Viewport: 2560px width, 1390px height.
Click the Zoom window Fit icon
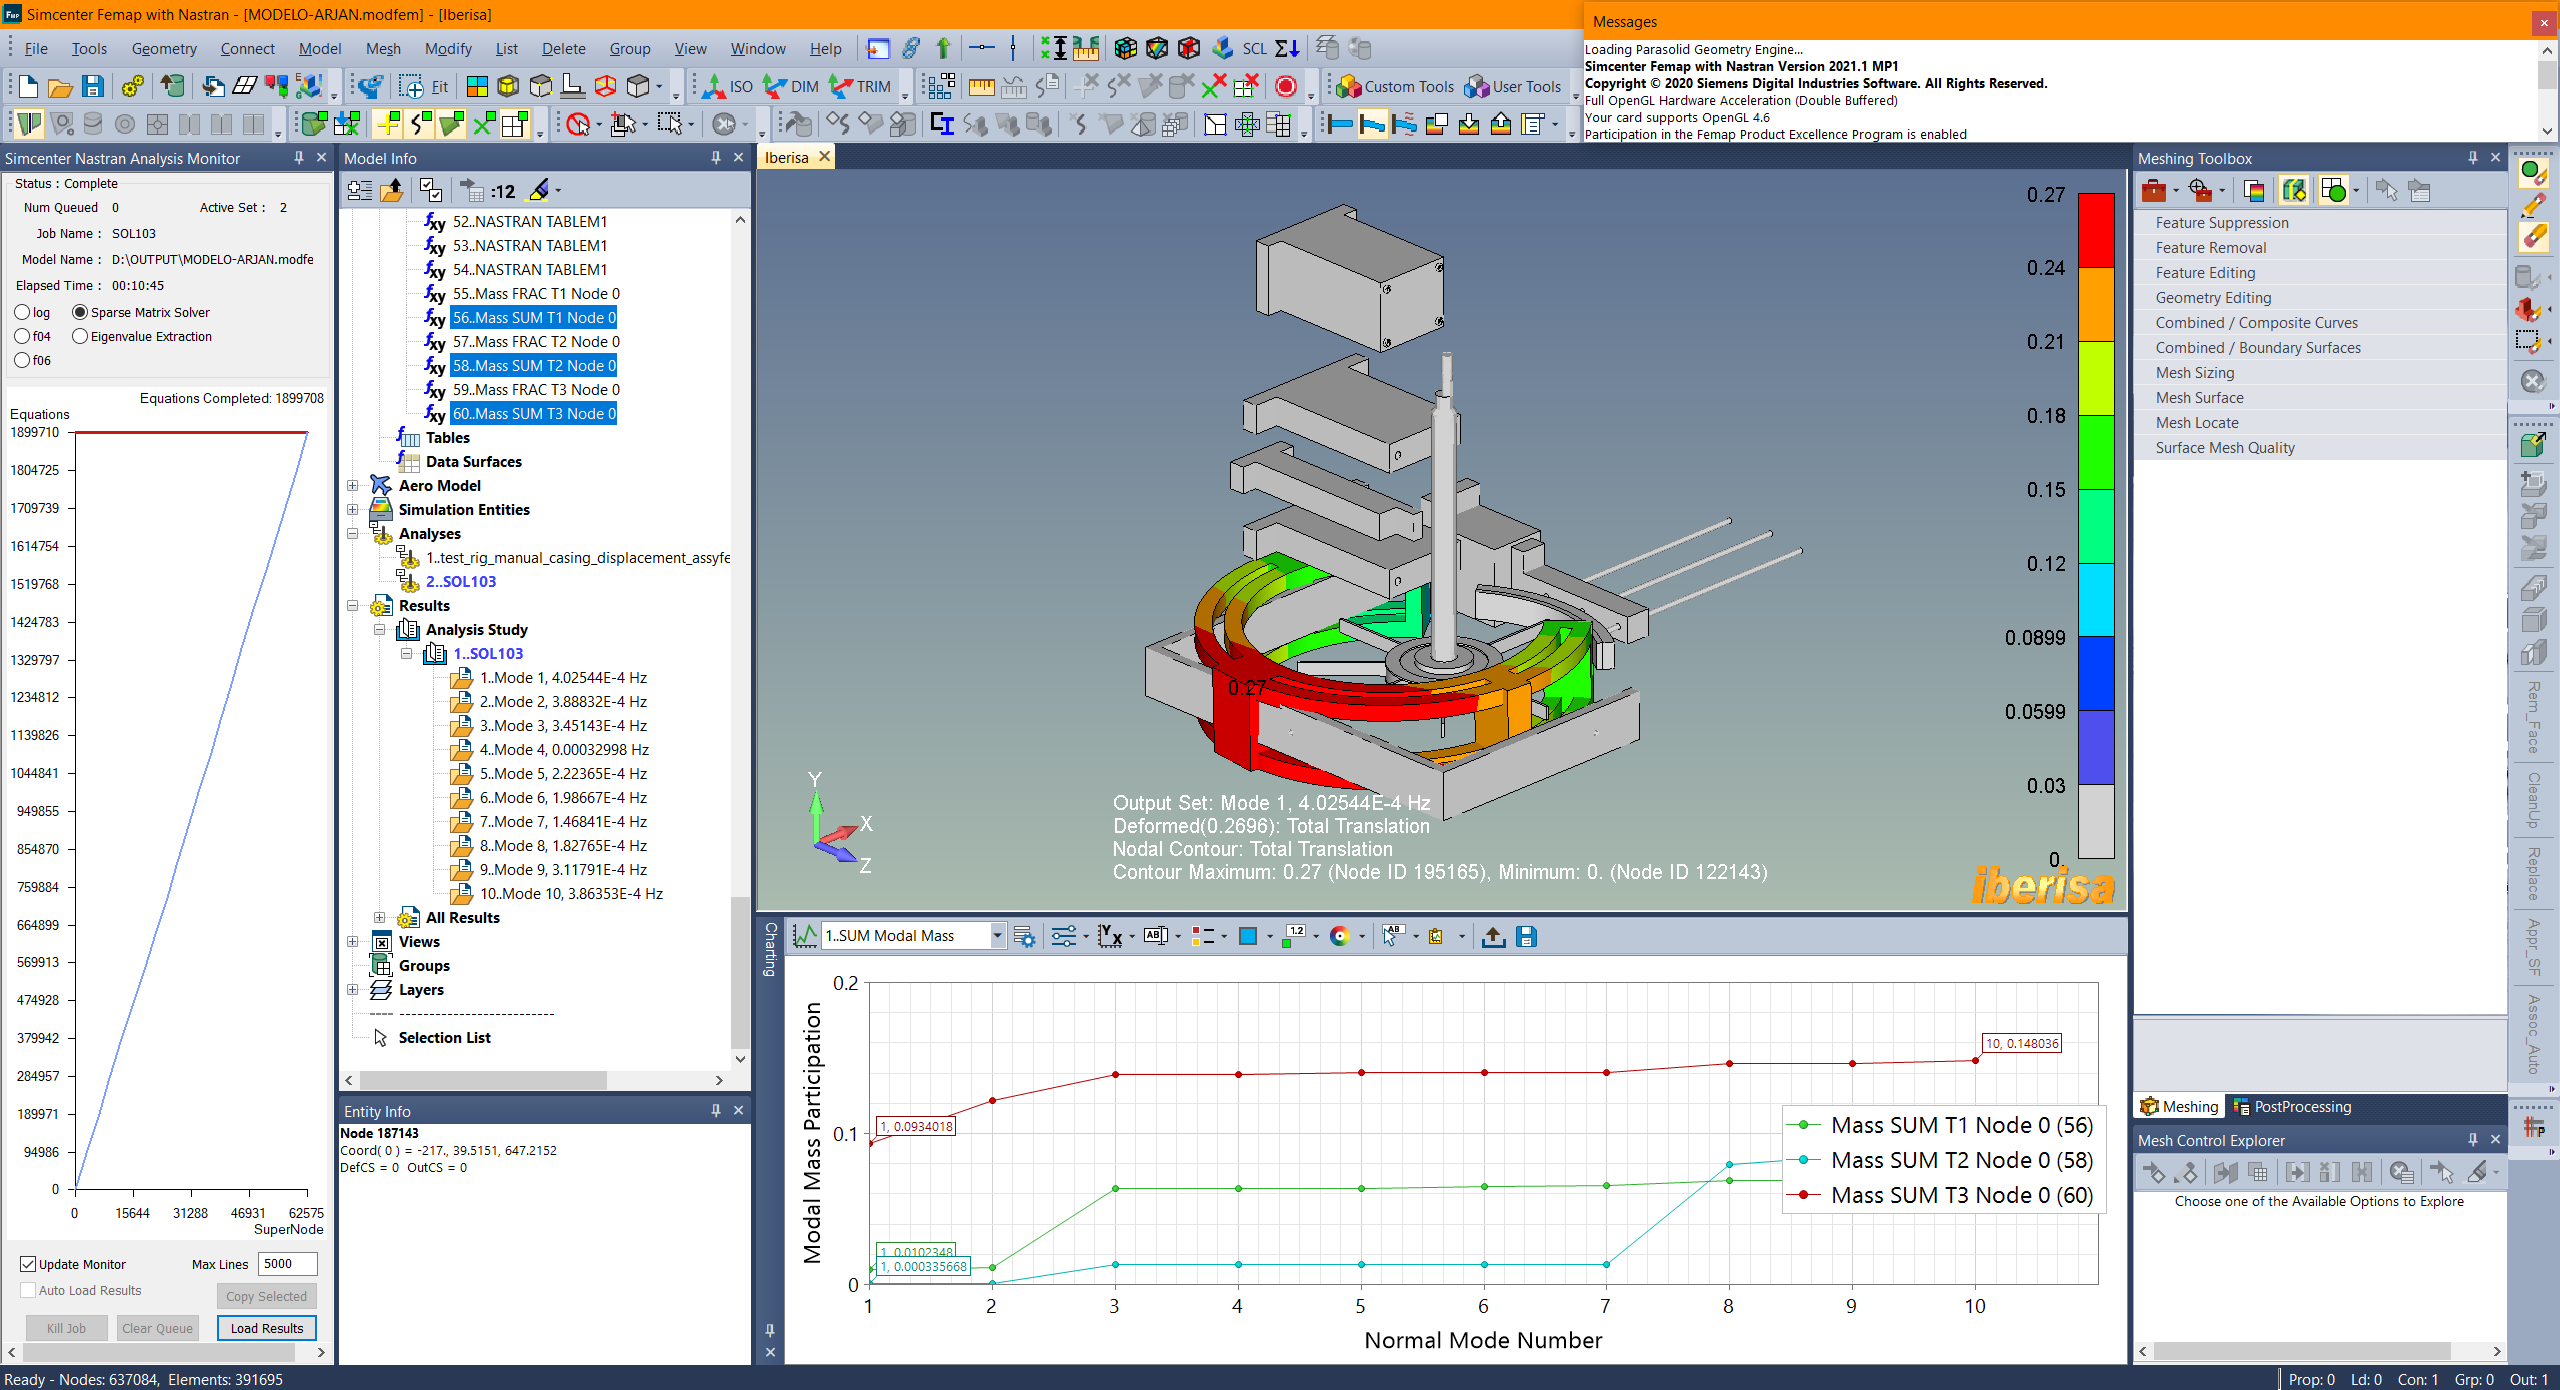423,87
